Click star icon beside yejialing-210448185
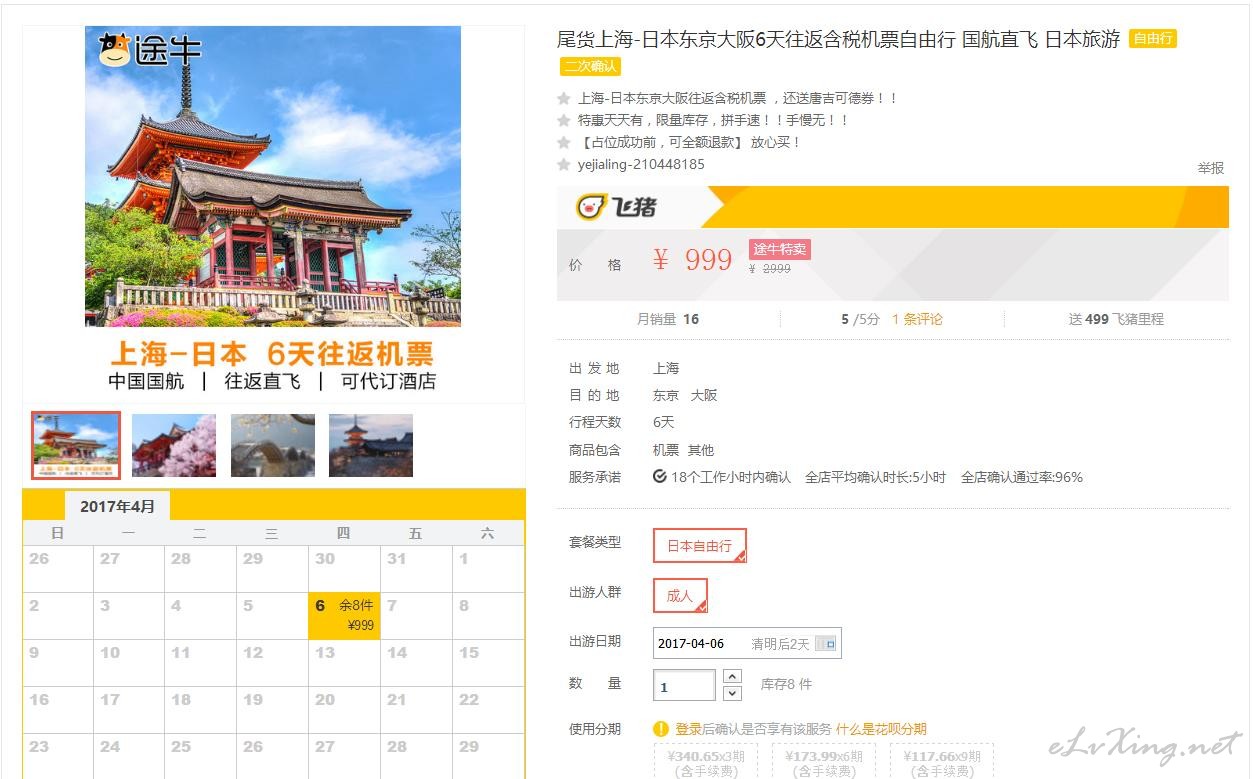 coord(564,164)
